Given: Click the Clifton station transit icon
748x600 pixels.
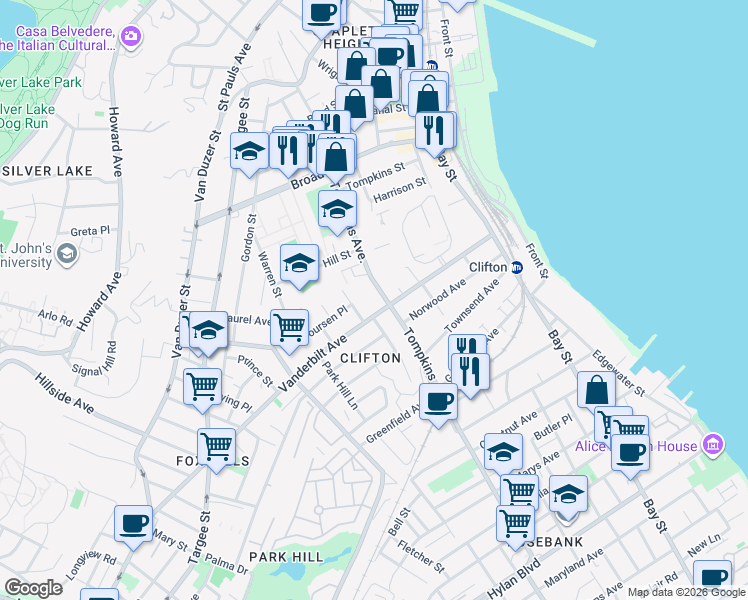Looking at the screenshot, I should click(x=517, y=268).
